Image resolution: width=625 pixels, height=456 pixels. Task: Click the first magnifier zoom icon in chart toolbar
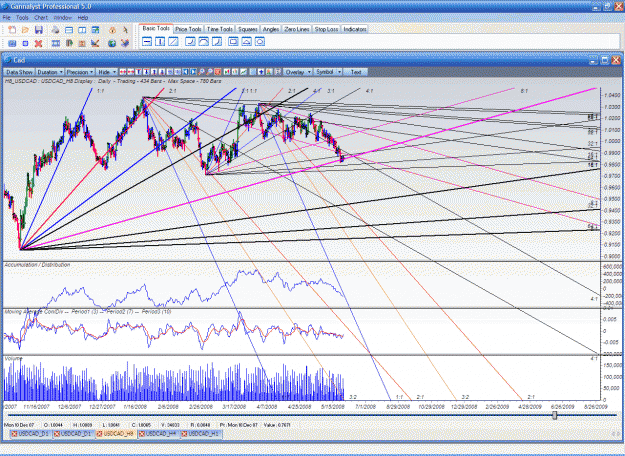pos(202,72)
